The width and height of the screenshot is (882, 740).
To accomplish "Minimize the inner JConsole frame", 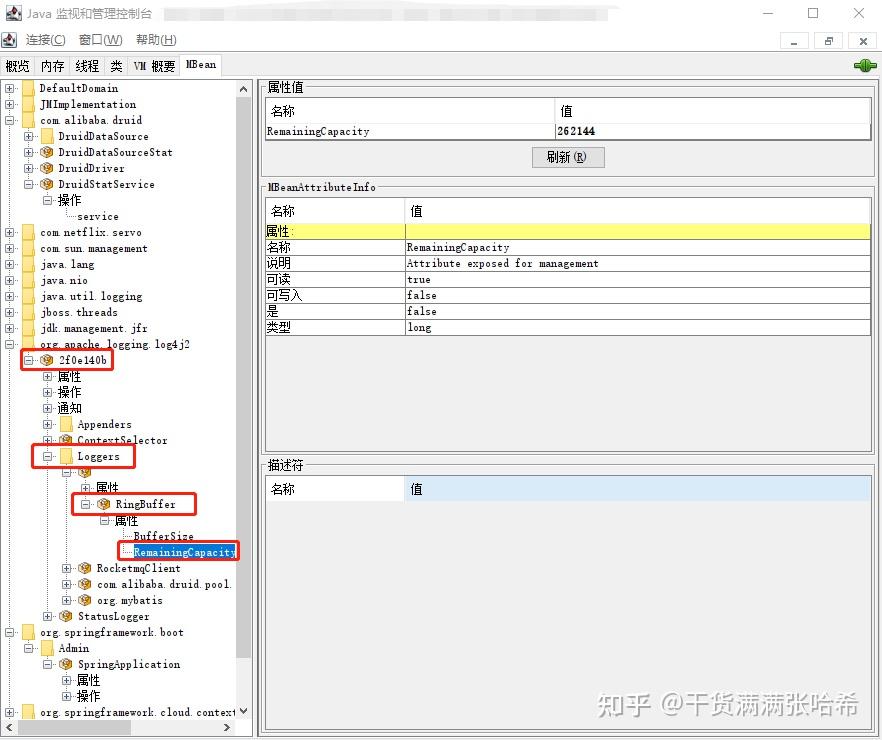I will (794, 41).
